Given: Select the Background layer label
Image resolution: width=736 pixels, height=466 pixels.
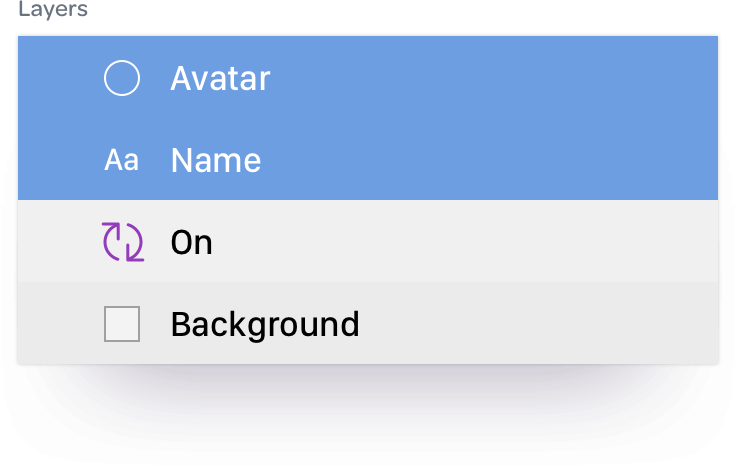Looking at the screenshot, I should point(265,325).
